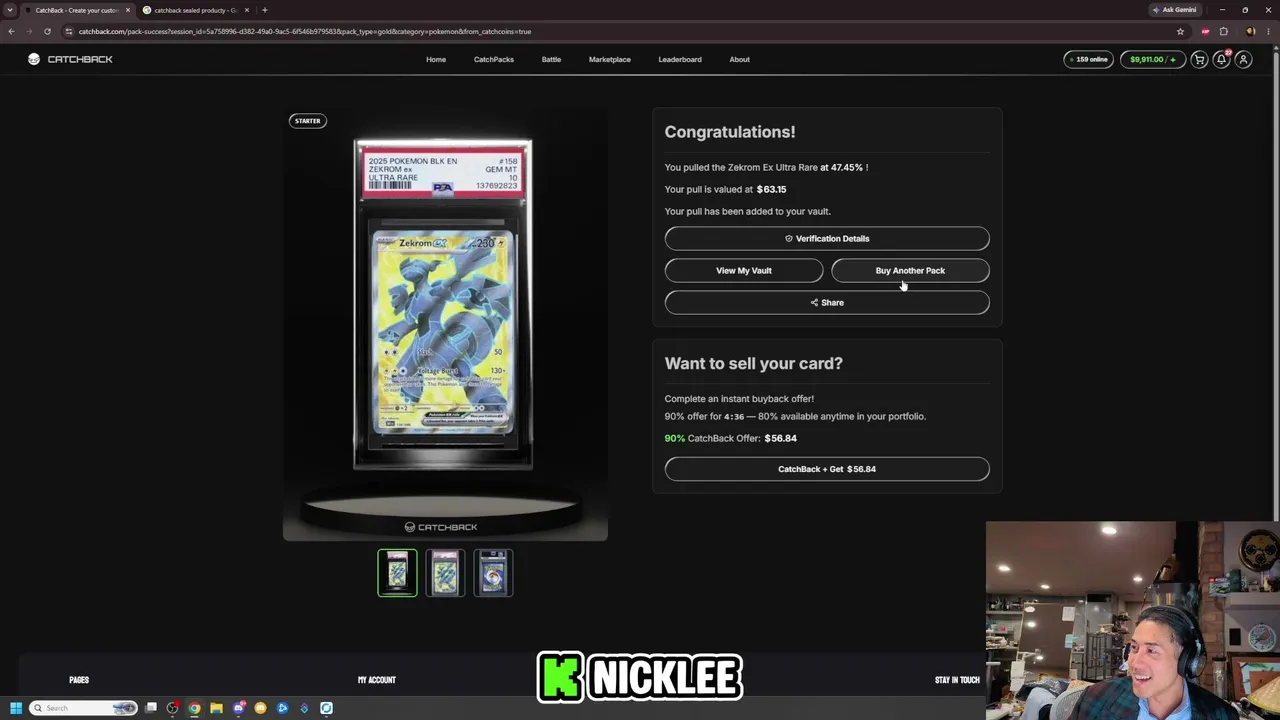Screen dimensions: 1280x720
Task: Click the browser address bar URL
Action: [305, 31]
